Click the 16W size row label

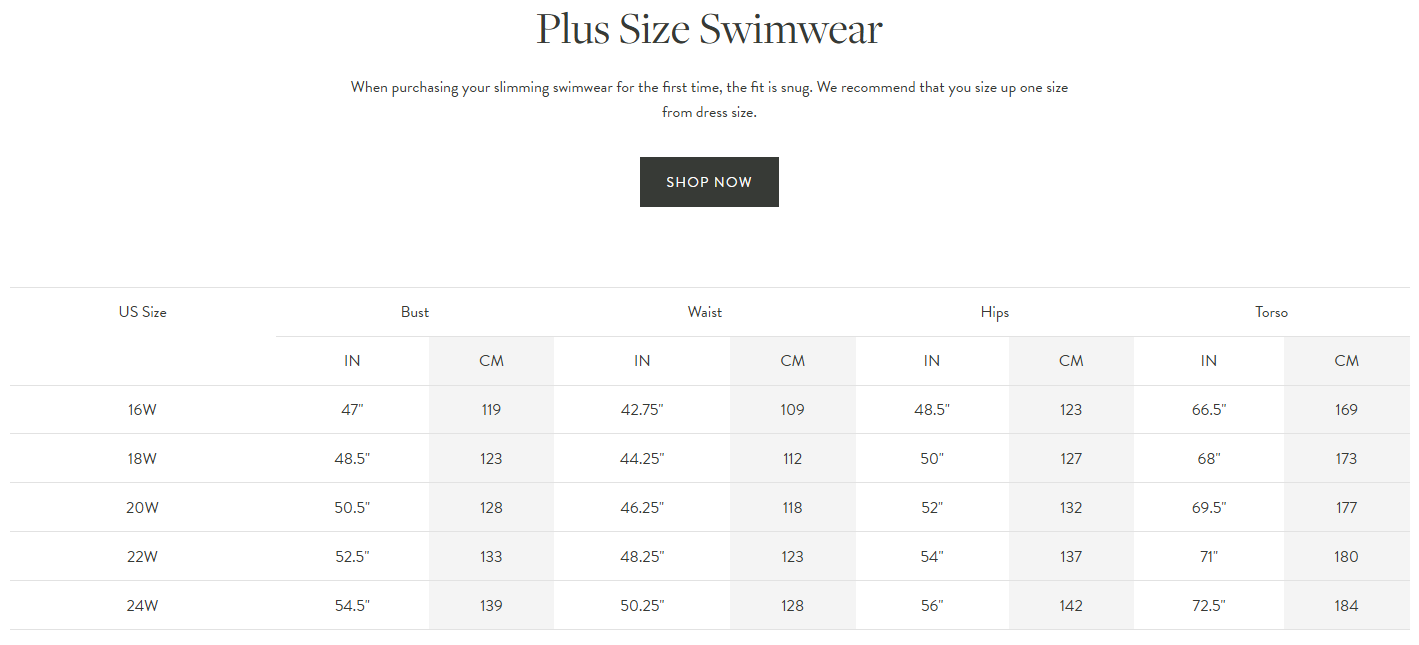[x=142, y=409]
